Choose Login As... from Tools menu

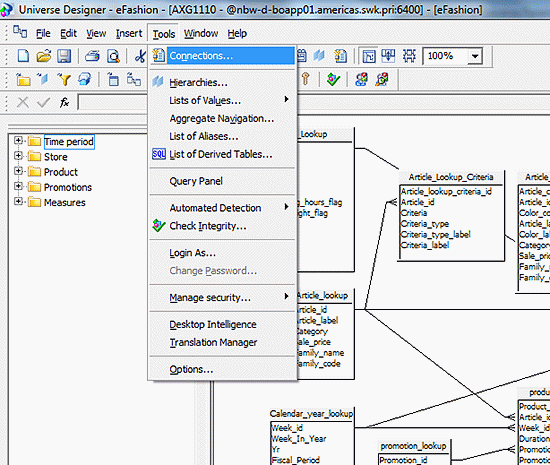click(x=222, y=253)
